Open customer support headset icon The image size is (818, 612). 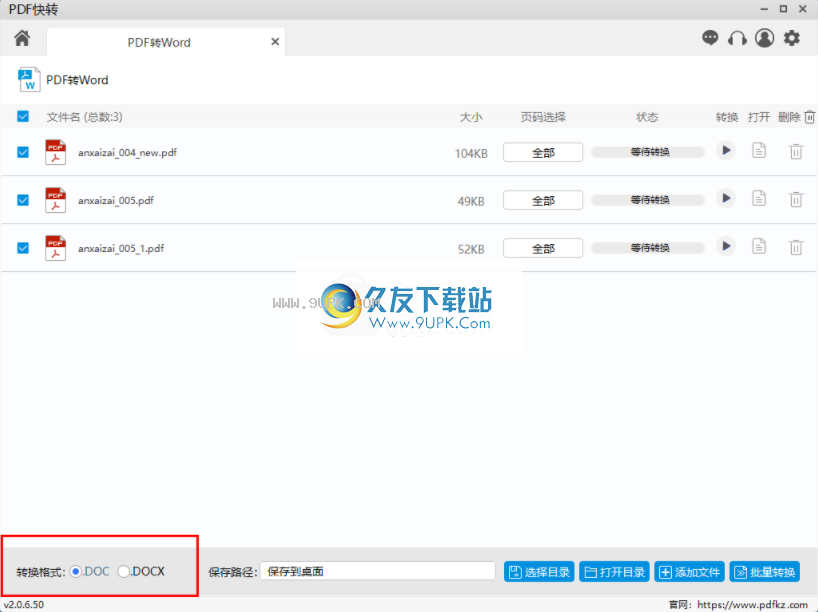737,38
